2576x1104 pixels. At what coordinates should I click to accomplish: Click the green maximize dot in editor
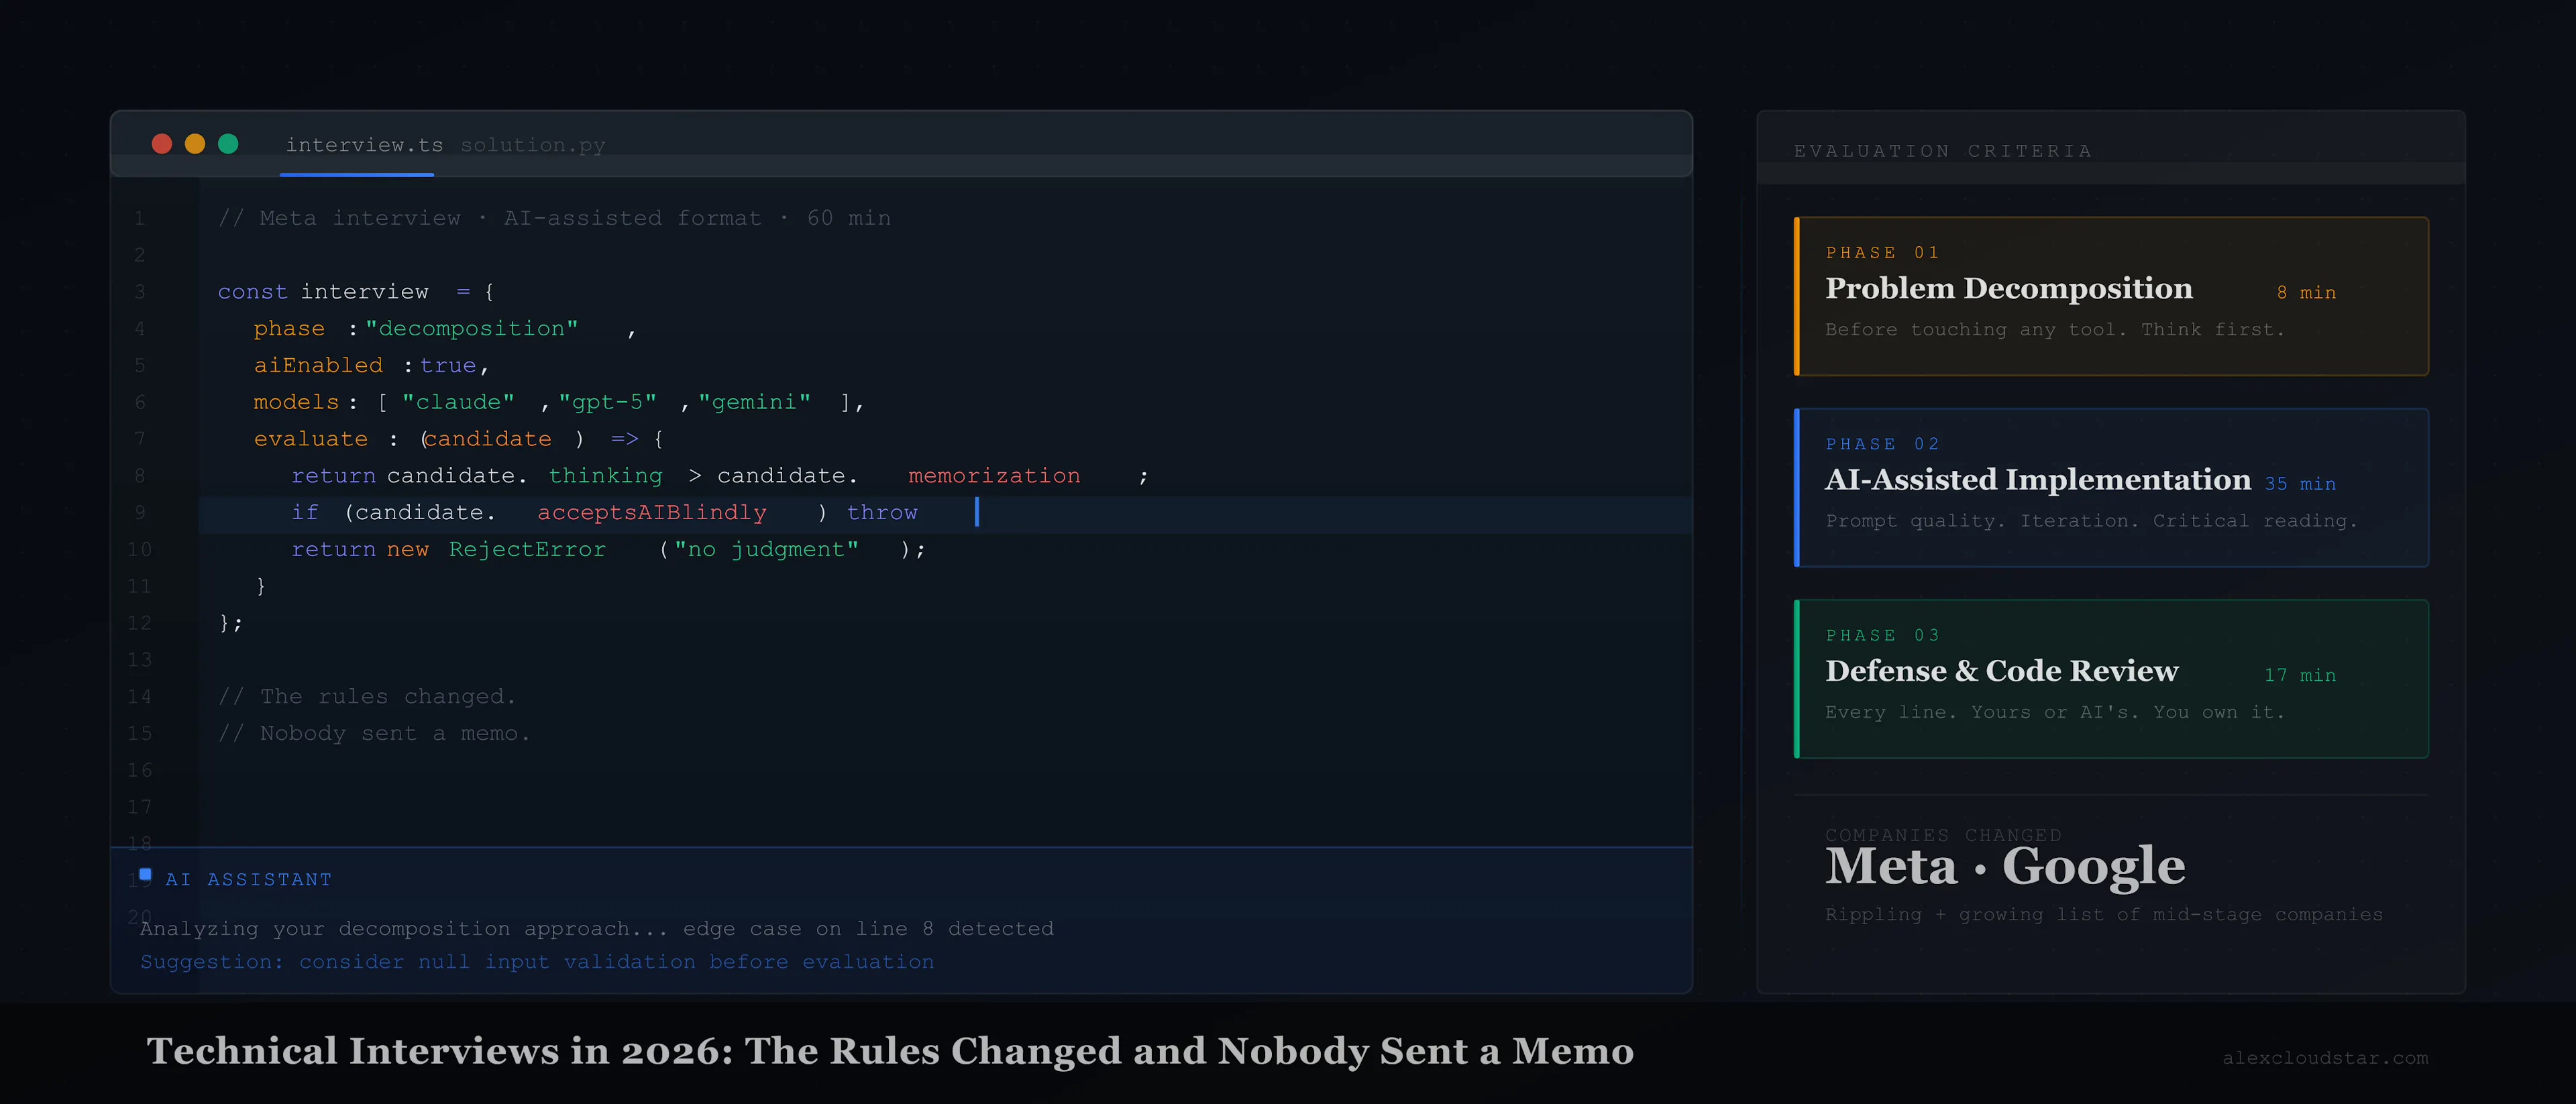(x=228, y=144)
